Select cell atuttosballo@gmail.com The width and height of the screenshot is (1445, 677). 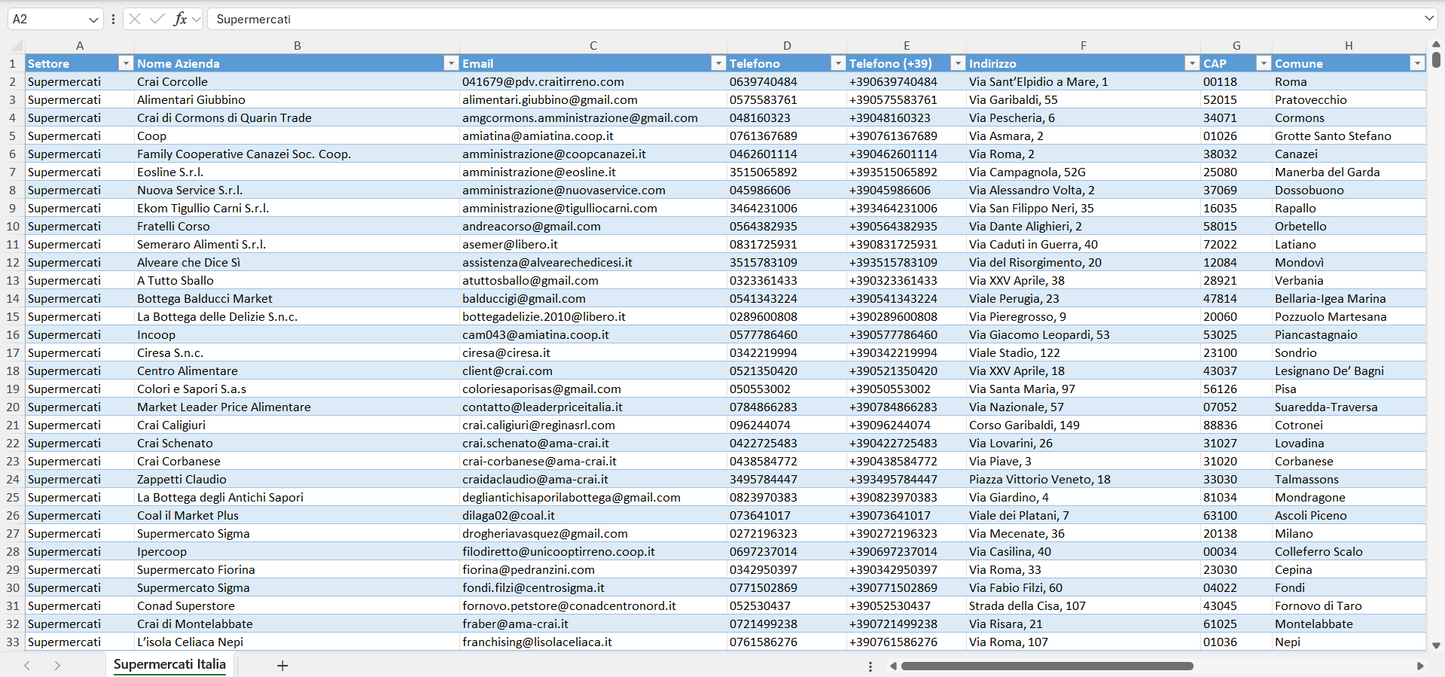[x=593, y=280]
